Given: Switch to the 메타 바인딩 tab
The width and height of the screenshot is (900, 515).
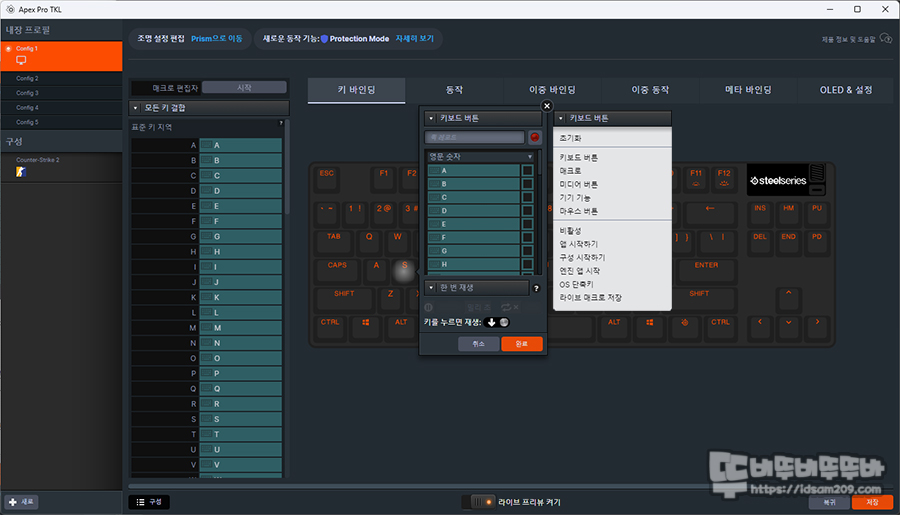Looking at the screenshot, I should click(748, 90).
